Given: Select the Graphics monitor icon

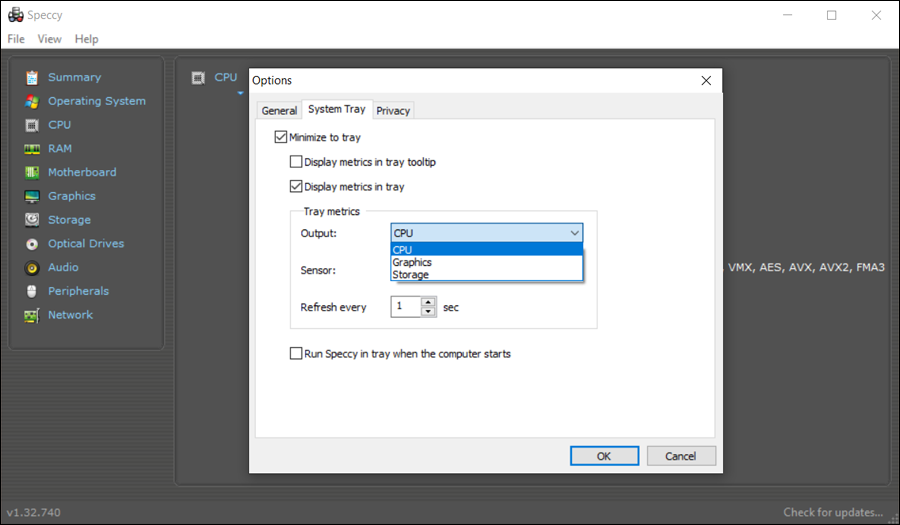Looking at the screenshot, I should click(x=32, y=197).
